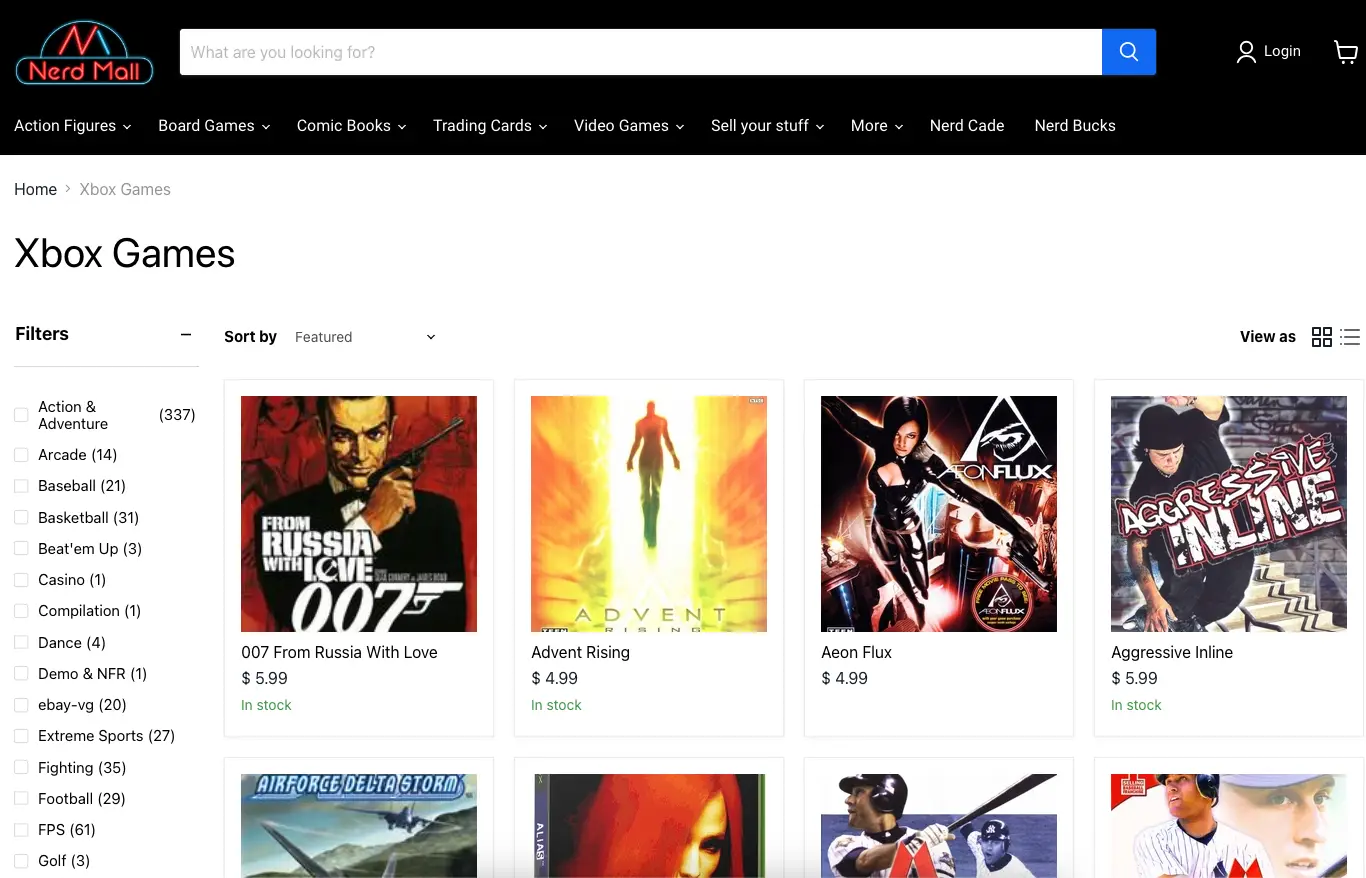Click into the search text field
This screenshot has width=1366, height=878.
[x=640, y=52]
